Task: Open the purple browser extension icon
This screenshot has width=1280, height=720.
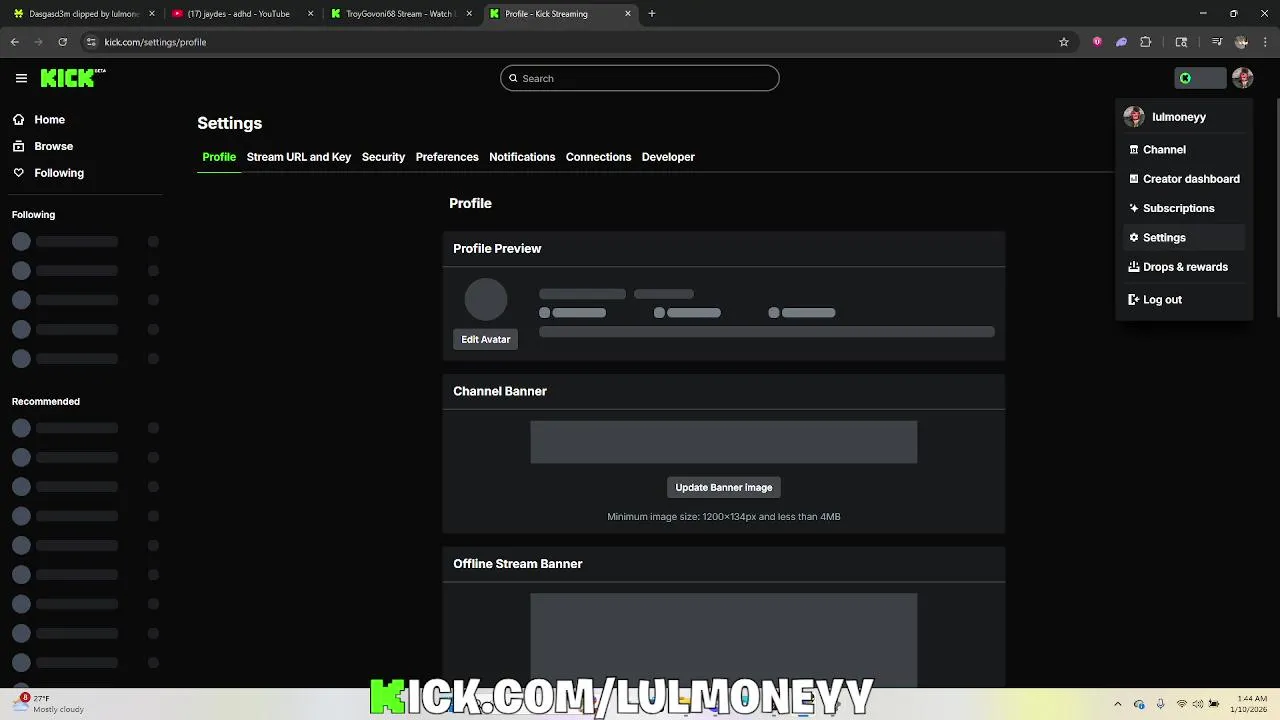Action: (1121, 42)
